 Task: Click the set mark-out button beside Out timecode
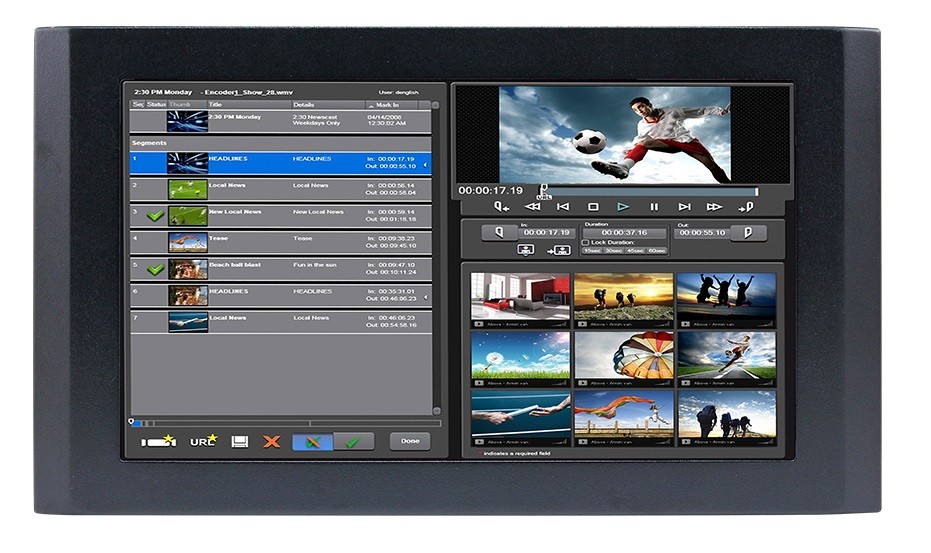pyautogui.click(x=748, y=232)
